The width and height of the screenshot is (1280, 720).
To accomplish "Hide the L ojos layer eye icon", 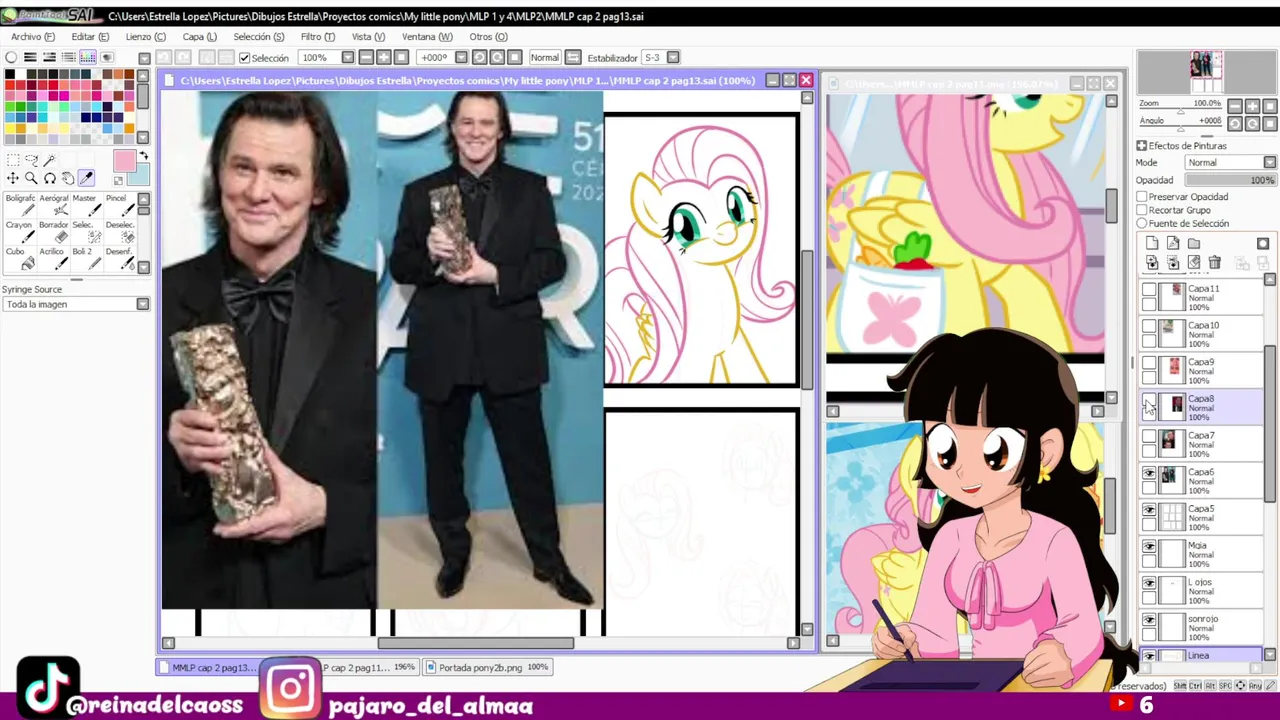I will 1149,583.
